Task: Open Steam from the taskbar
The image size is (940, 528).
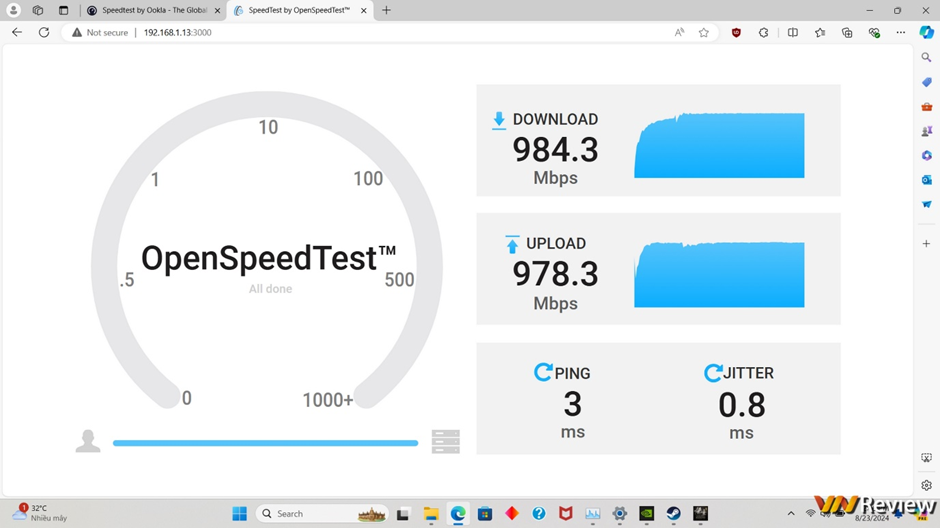Action: click(x=673, y=514)
